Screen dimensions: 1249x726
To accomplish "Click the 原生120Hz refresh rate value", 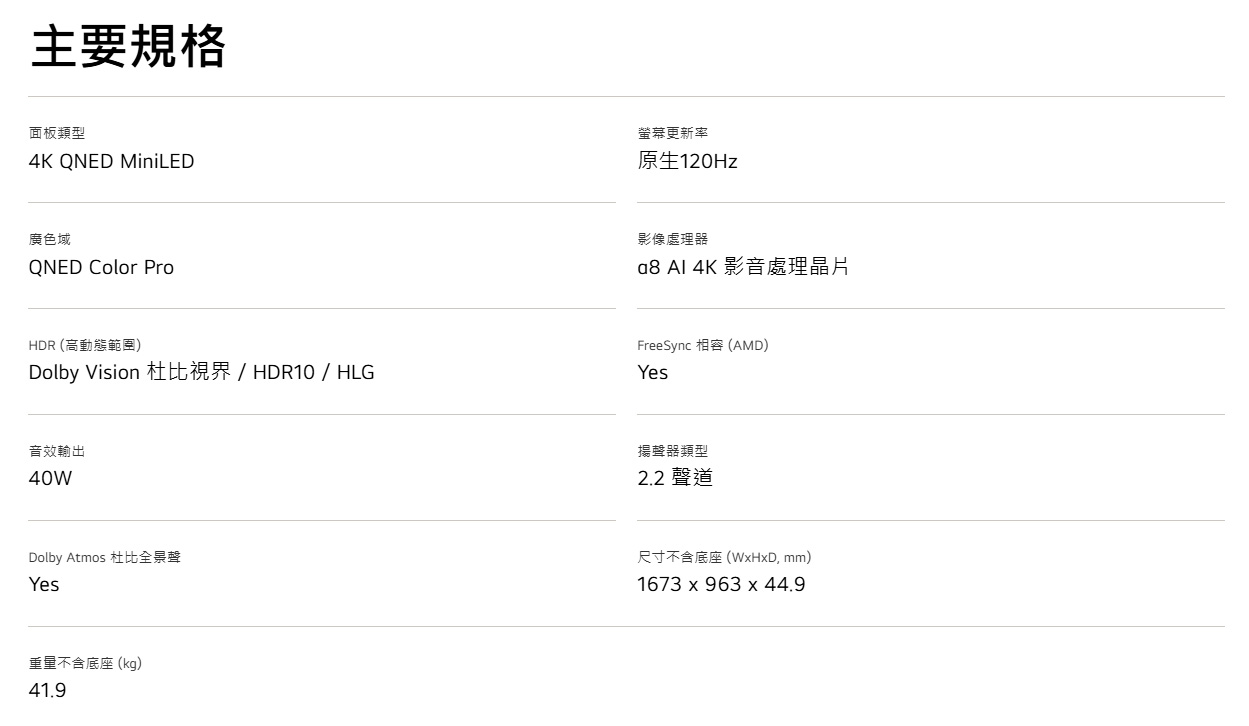I will point(687,161).
